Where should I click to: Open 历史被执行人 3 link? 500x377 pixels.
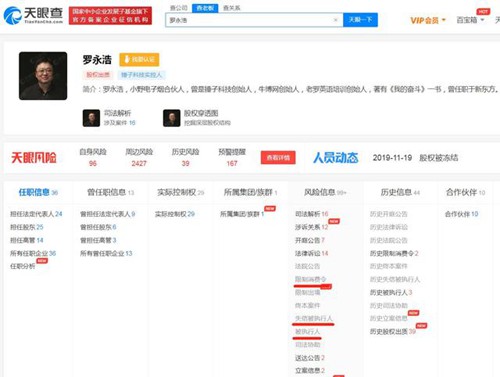pos(391,292)
